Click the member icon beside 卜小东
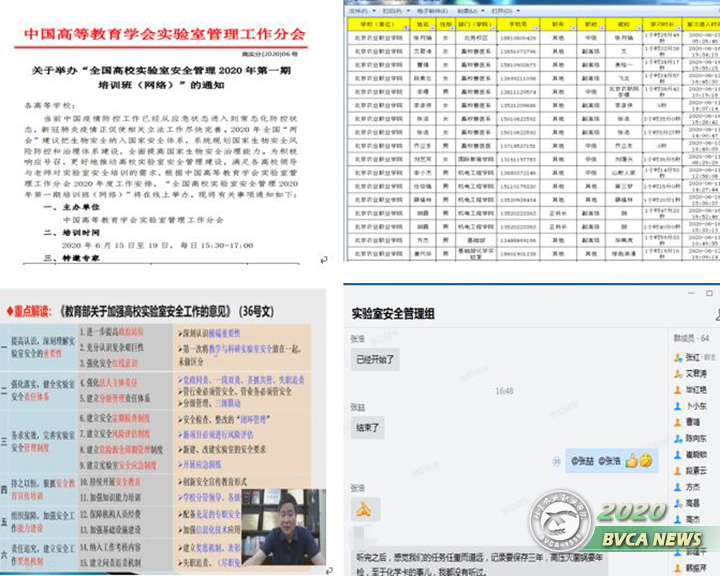This screenshot has height=576, width=720. click(677, 406)
